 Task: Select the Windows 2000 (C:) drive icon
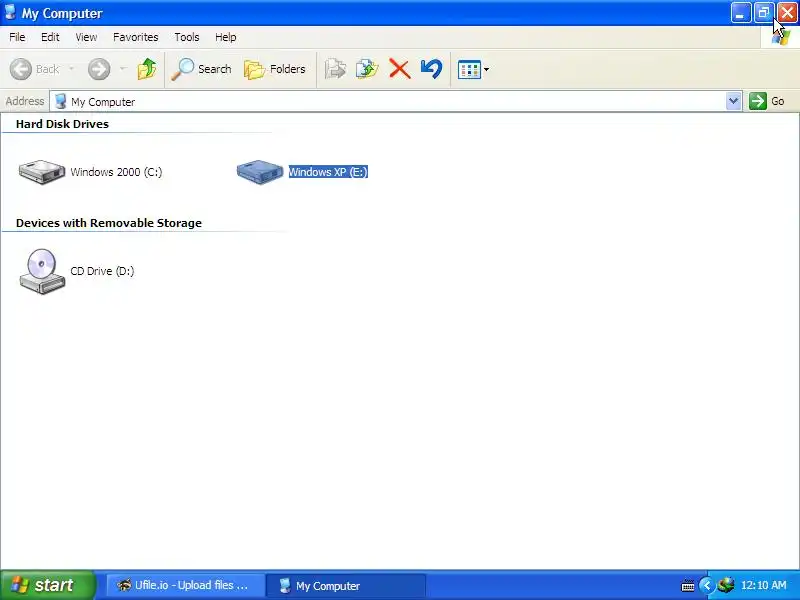(42, 172)
